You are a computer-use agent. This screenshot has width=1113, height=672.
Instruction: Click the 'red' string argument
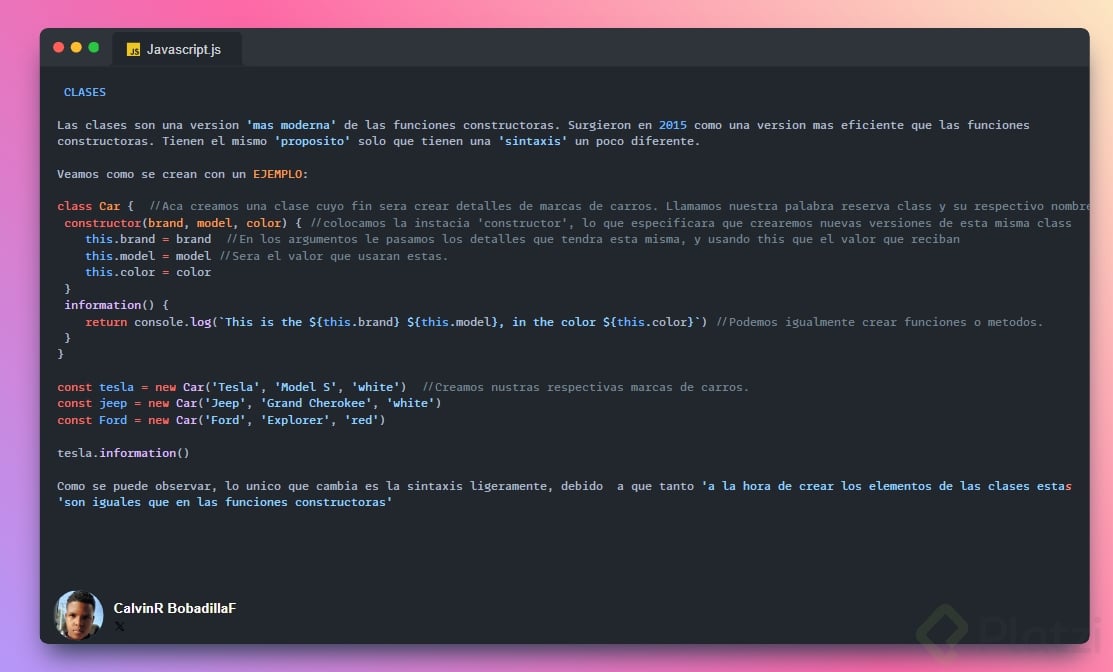click(x=361, y=420)
